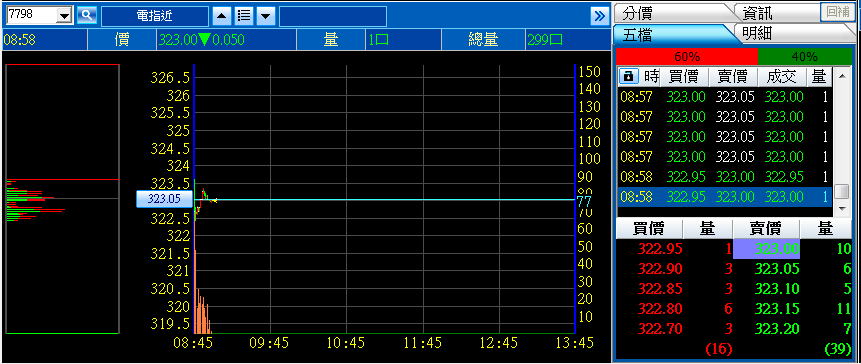Click the green 40% sell ratio bar

point(804,56)
